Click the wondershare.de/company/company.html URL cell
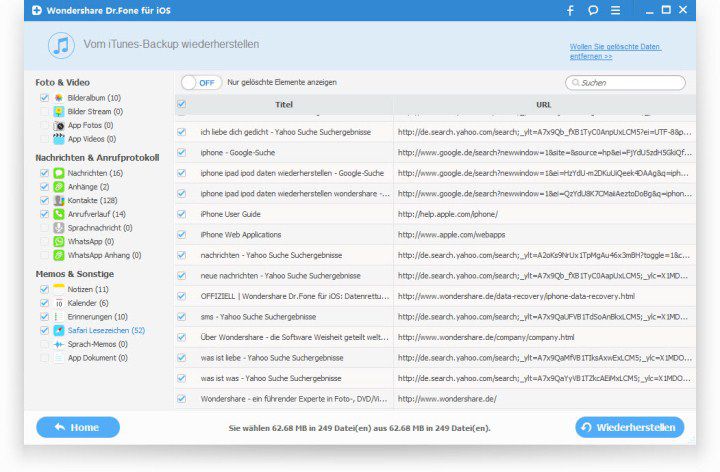This screenshot has height=472, width=720. click(486, 337)
